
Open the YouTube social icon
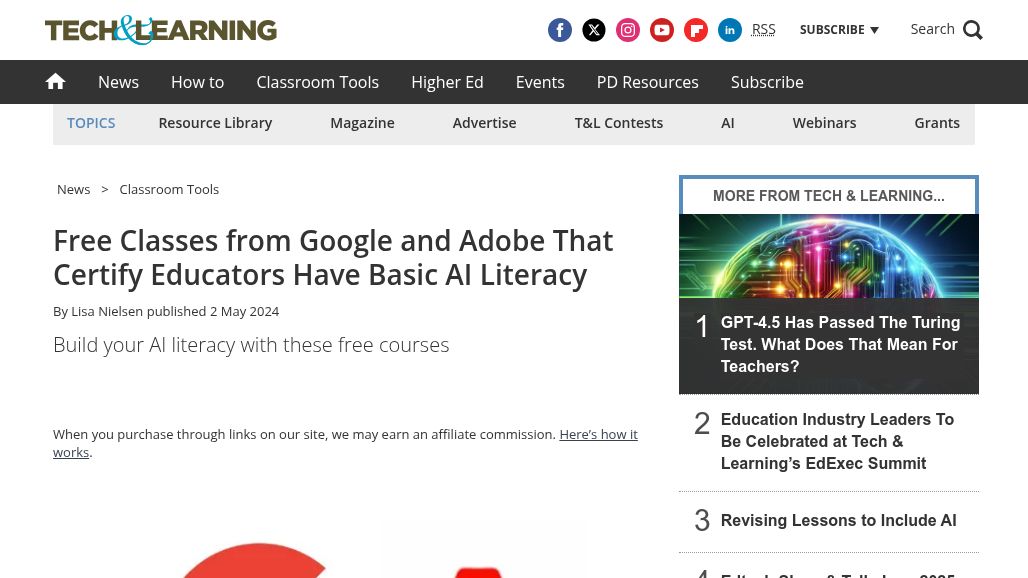[662, 30]
